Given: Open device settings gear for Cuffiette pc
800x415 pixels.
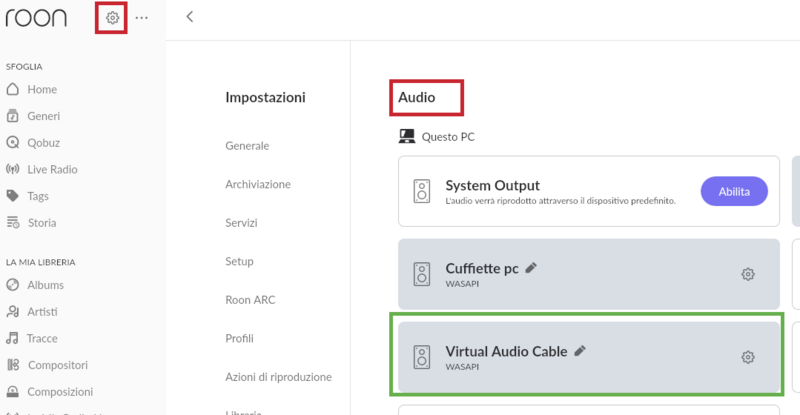Looking at the screenshot, I should (747, 274).
